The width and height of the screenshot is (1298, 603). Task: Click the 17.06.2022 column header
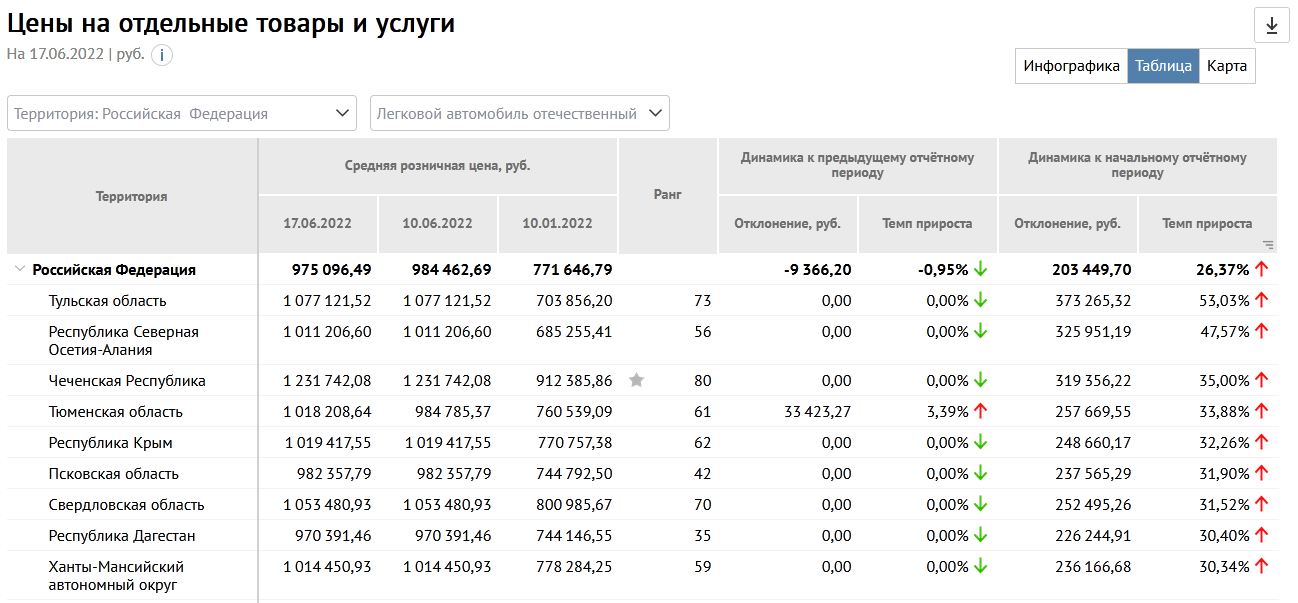318,224
